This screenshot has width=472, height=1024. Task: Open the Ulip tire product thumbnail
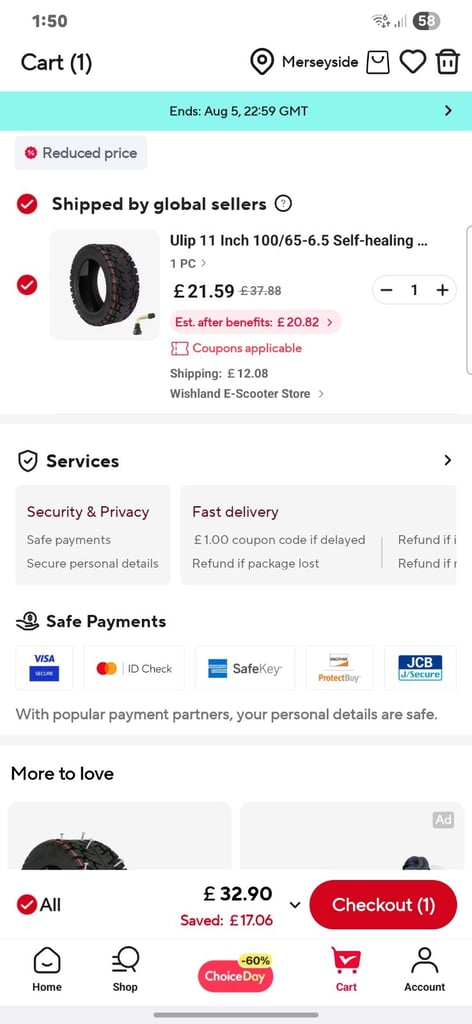click(x=104, y=285)
